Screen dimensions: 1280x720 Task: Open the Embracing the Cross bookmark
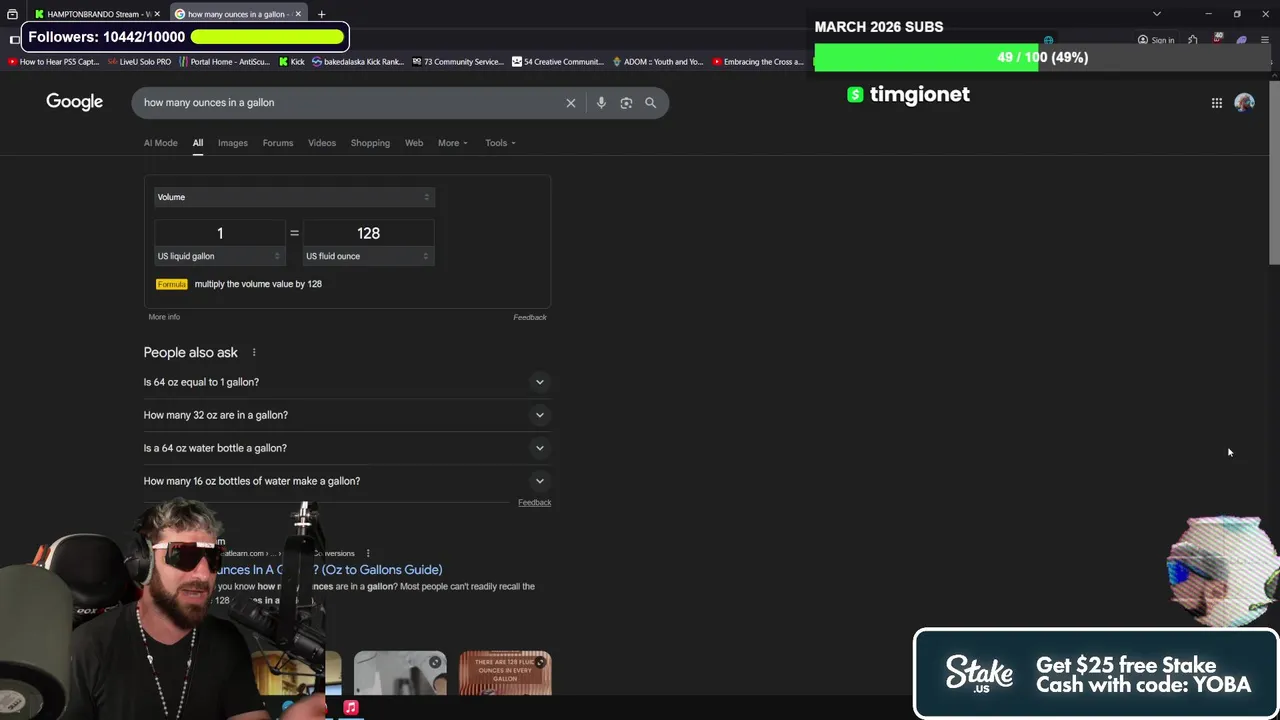[758, 62]
